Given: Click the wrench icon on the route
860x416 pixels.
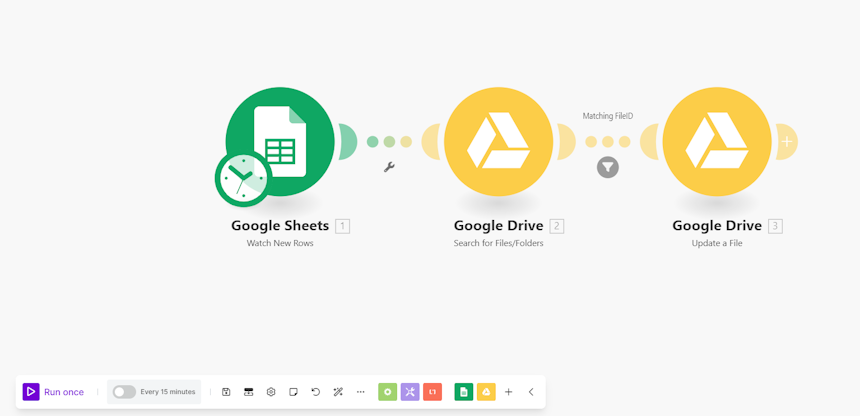Looking at the screenshot, I should (389, 167).
